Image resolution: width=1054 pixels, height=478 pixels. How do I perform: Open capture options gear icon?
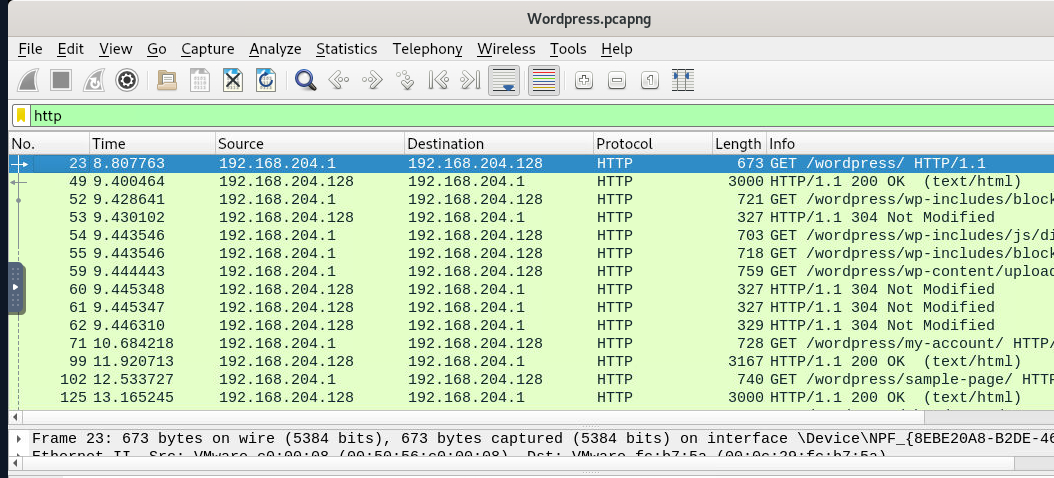pos(127,81)
